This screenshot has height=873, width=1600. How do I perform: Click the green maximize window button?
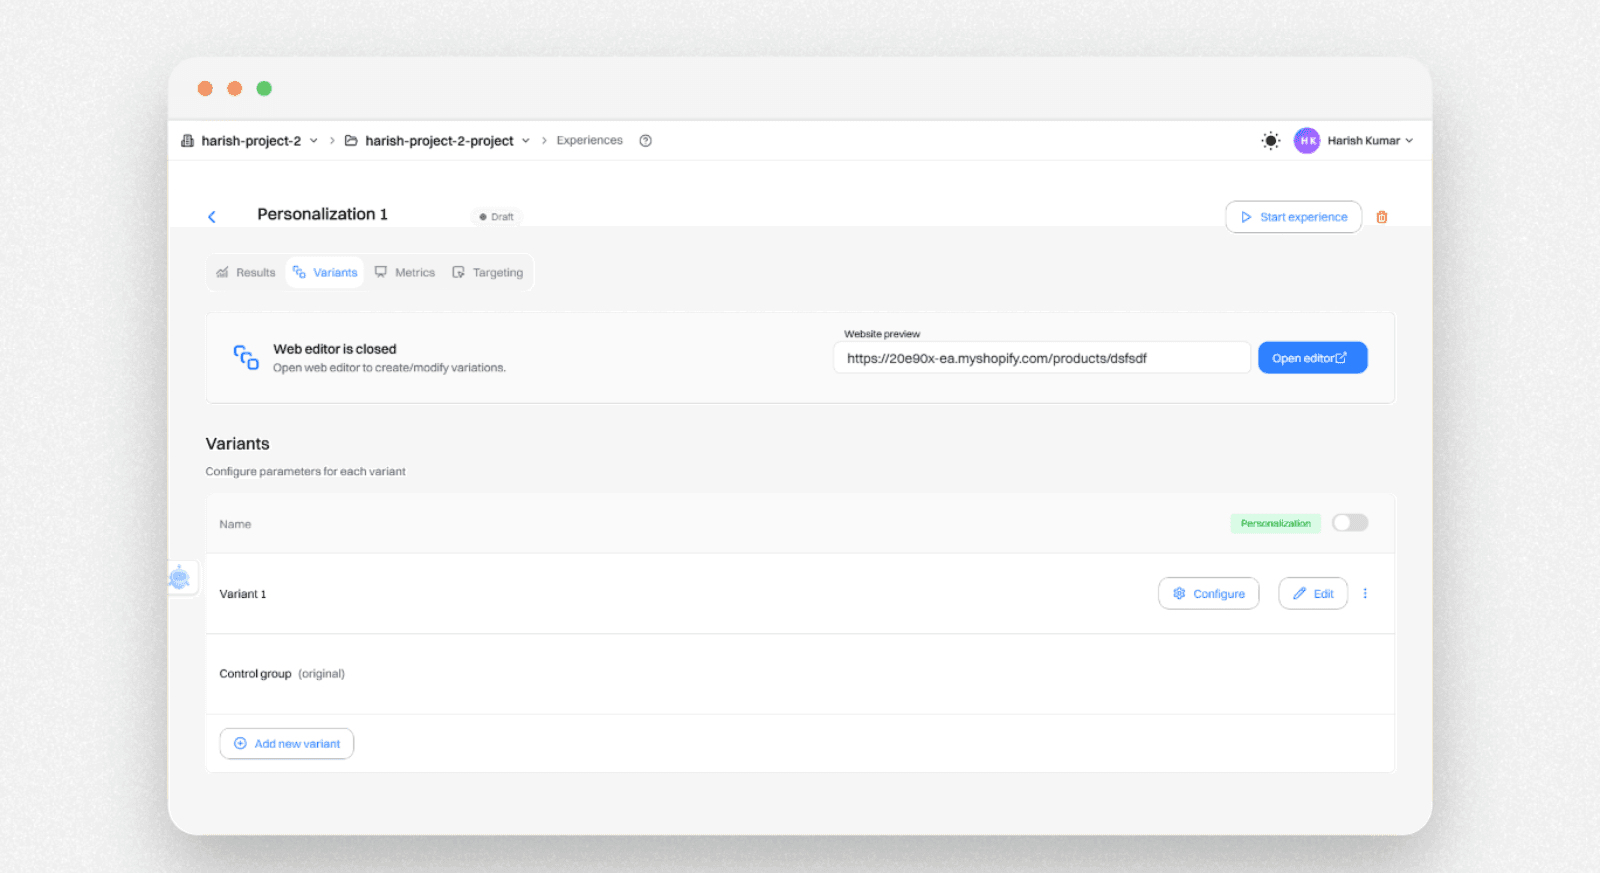click(264, 89)
